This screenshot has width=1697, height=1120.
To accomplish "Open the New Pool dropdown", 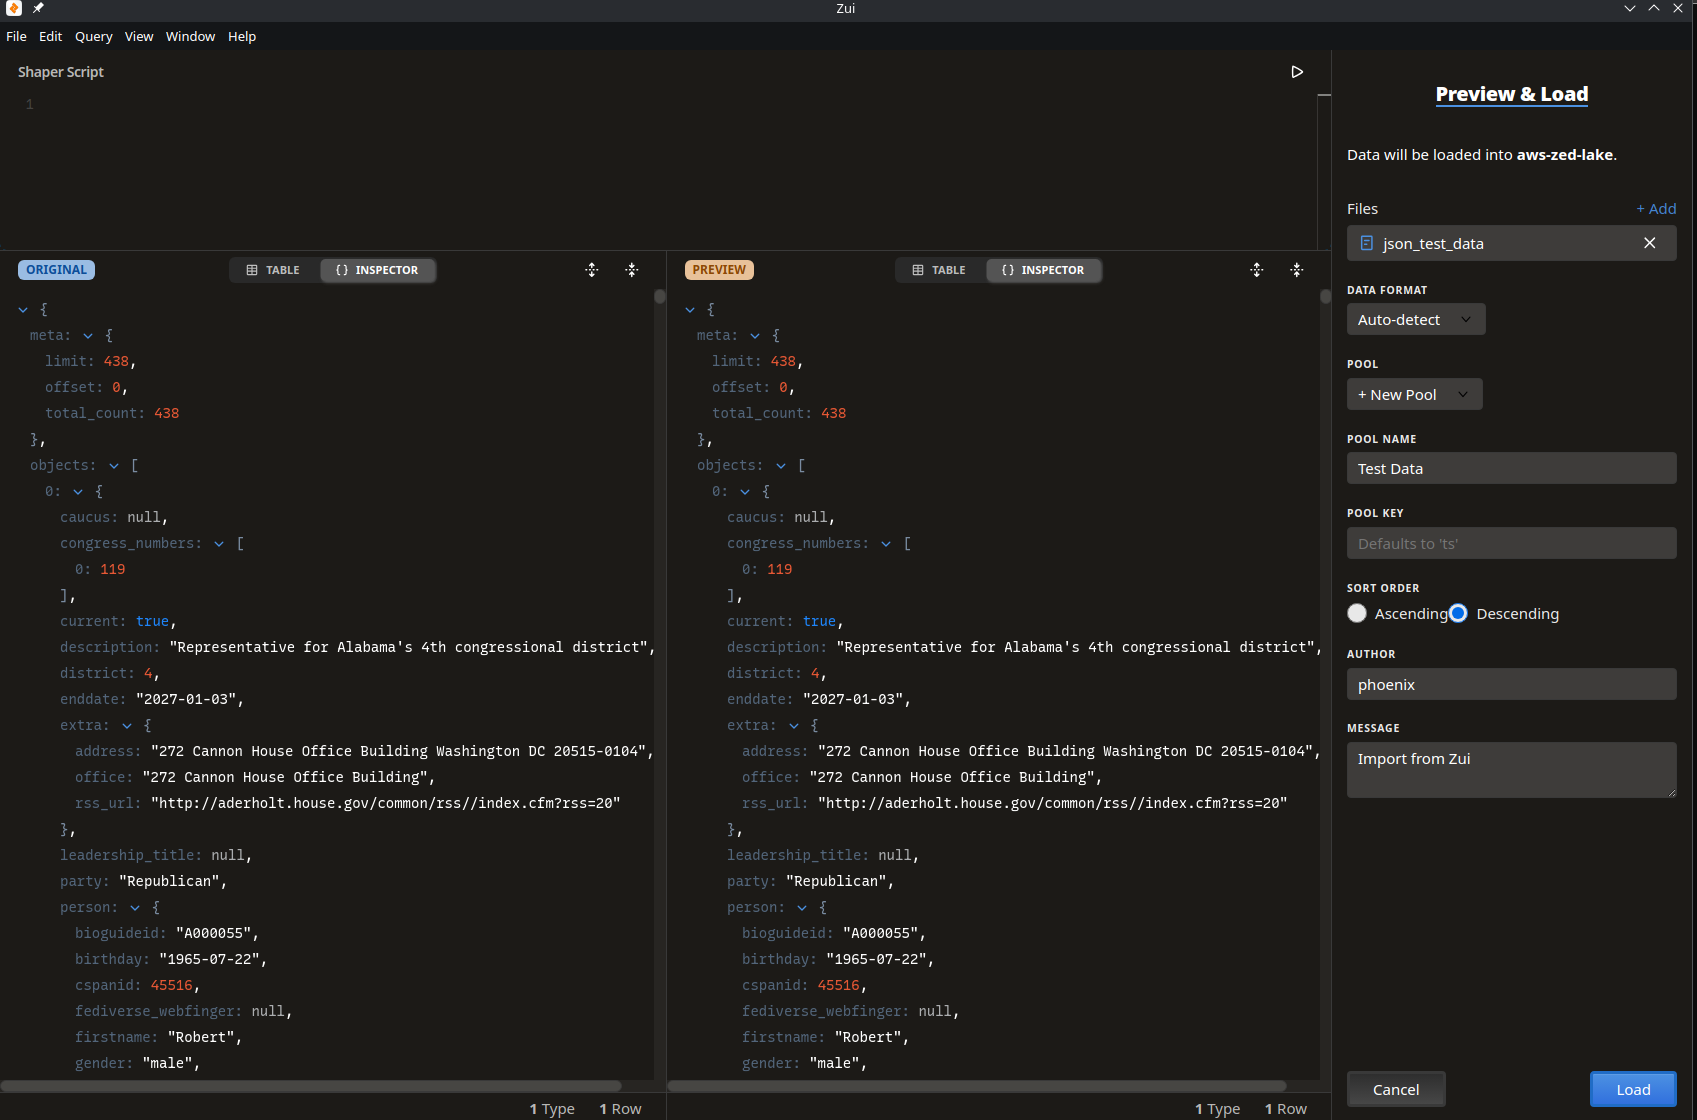I will (1414, 395).
